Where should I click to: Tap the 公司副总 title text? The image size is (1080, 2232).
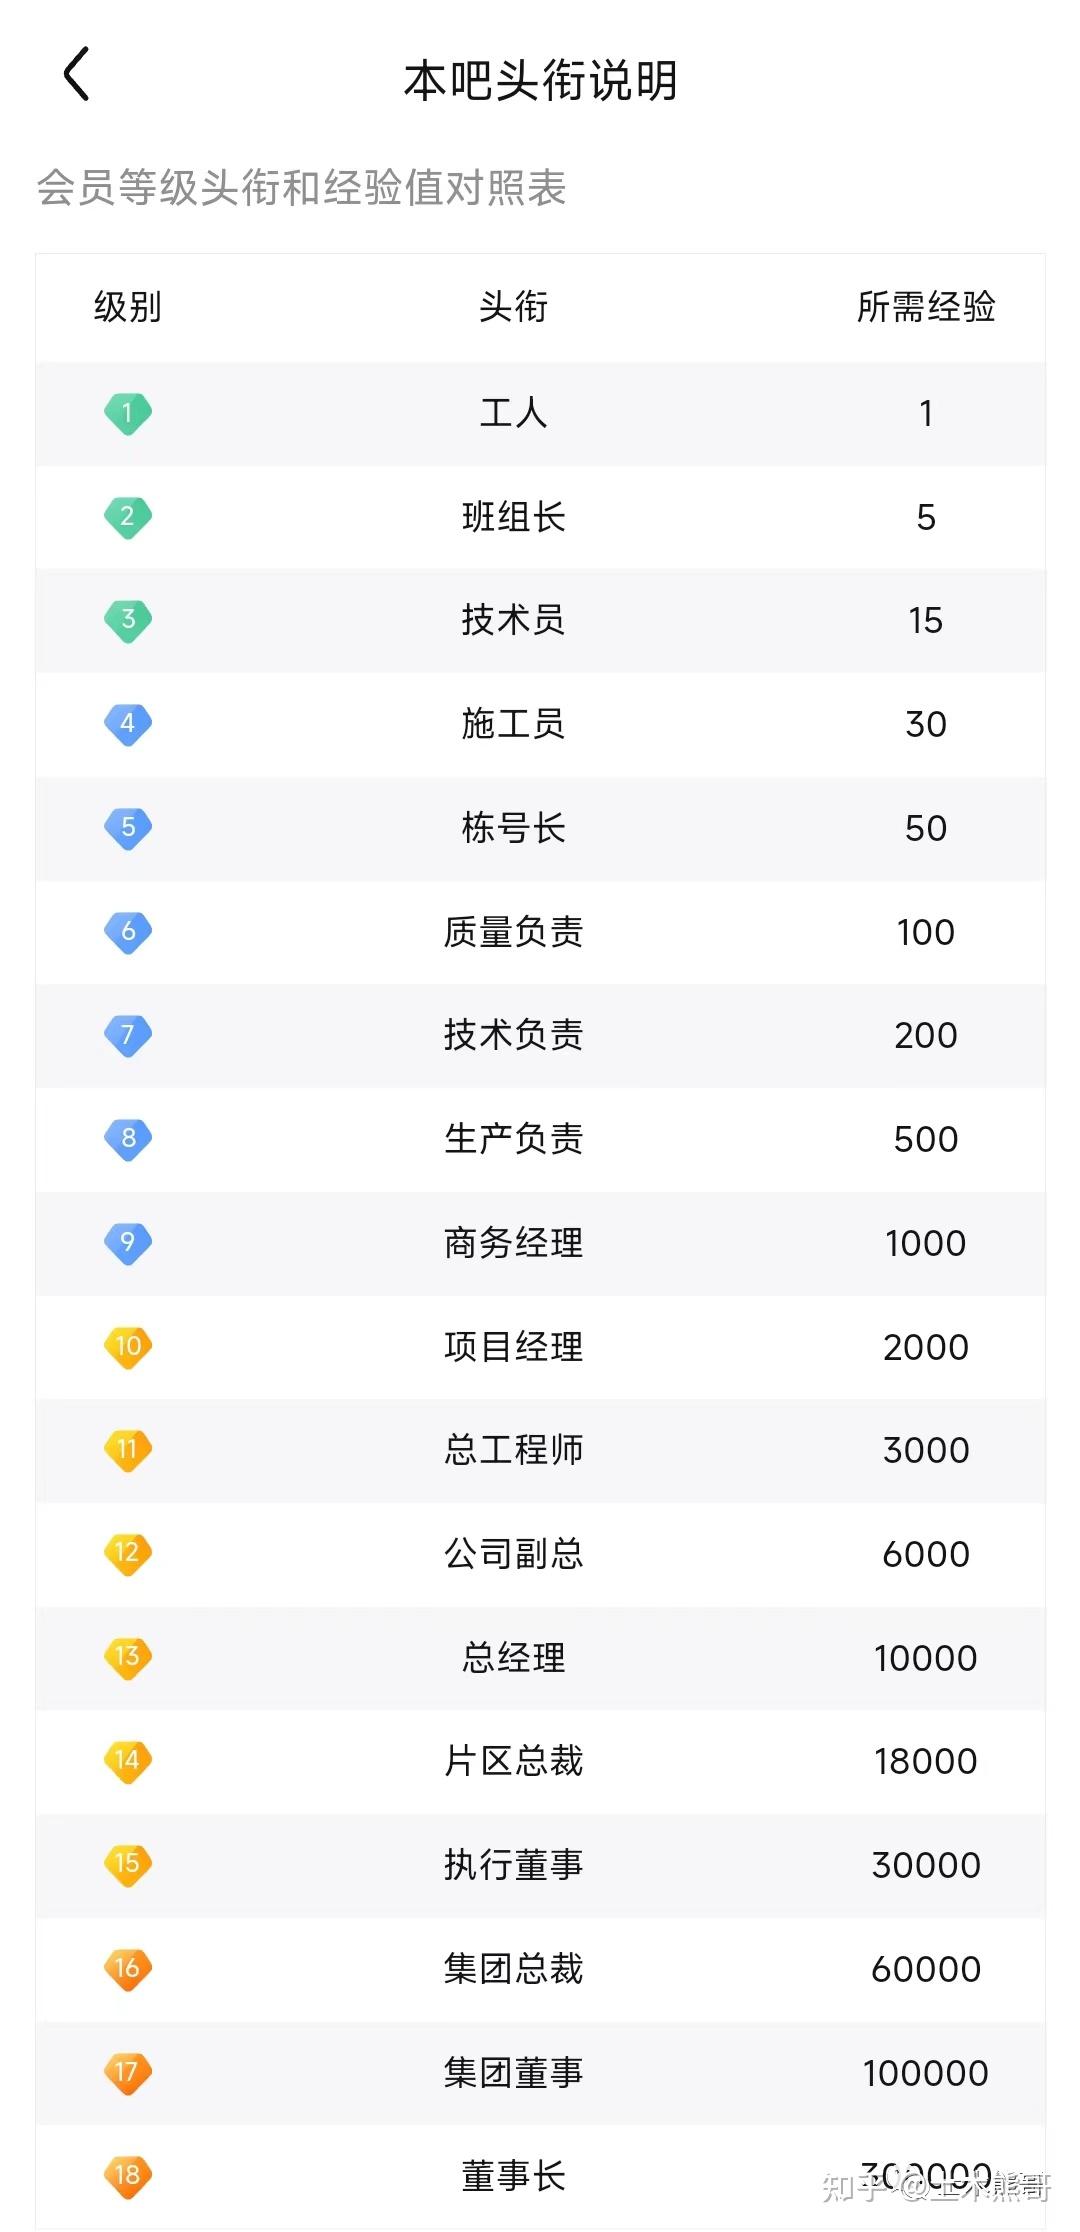[513, 1554]
